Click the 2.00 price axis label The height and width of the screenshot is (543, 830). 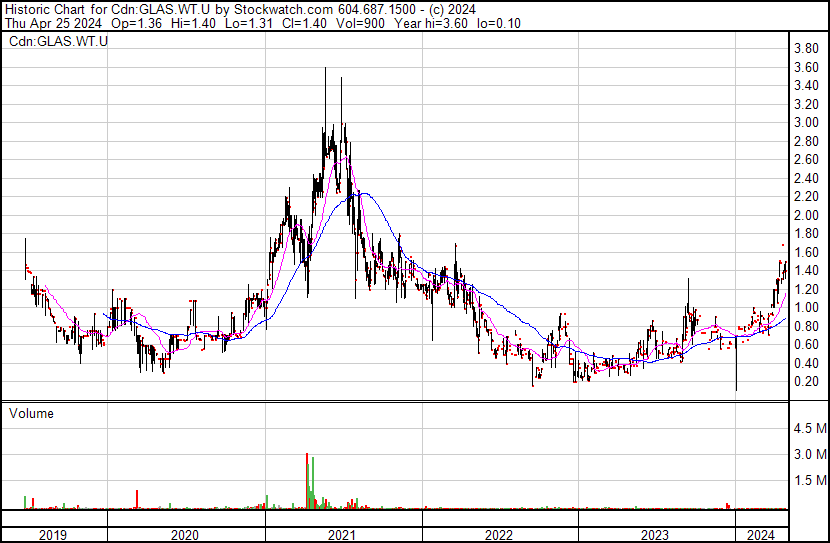point(805,215)
